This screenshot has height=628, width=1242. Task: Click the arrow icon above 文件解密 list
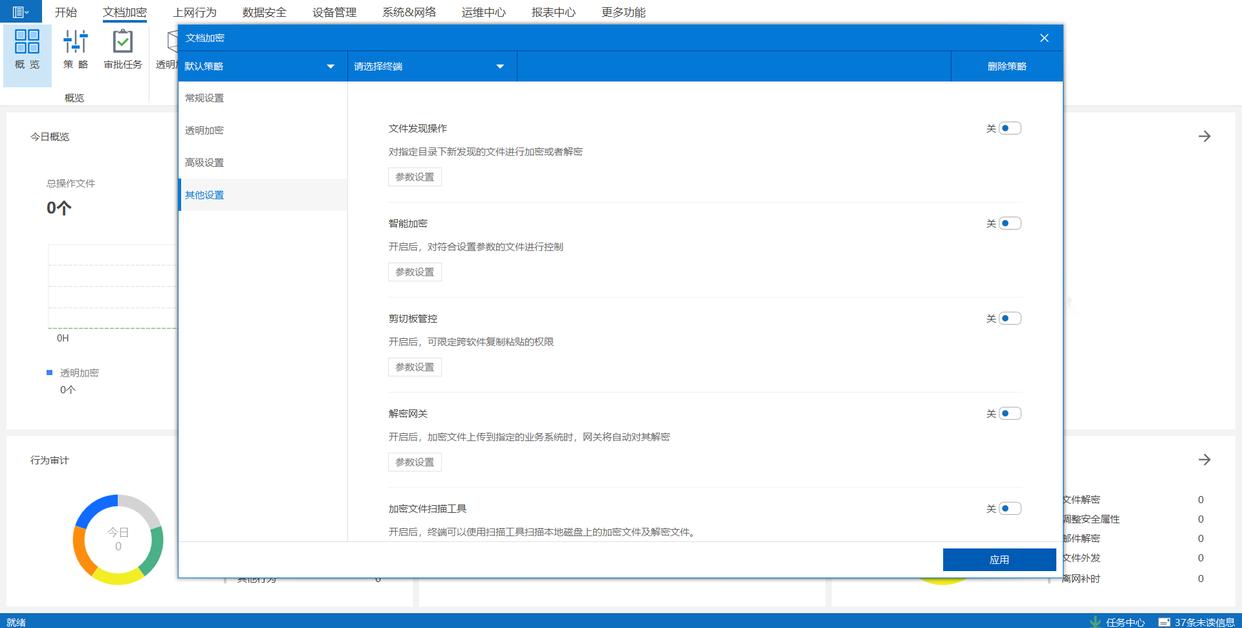click(1204, 460)
